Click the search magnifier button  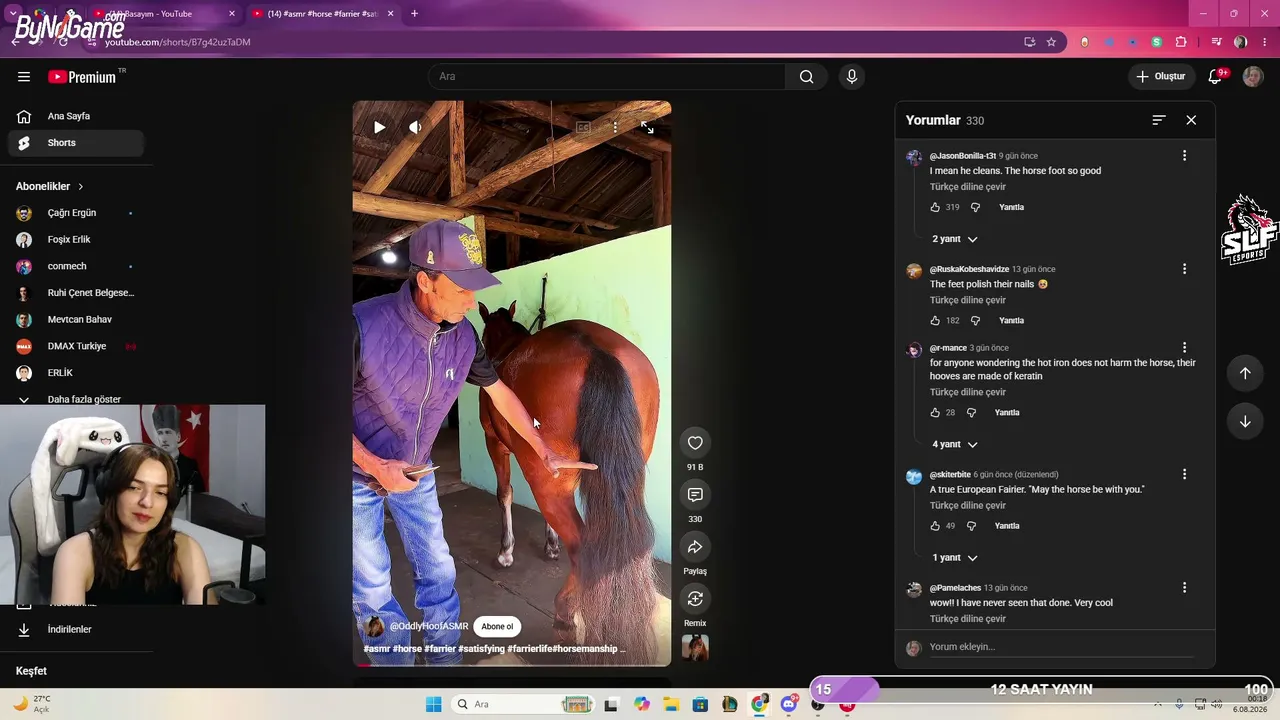click(x=806, y=77)
